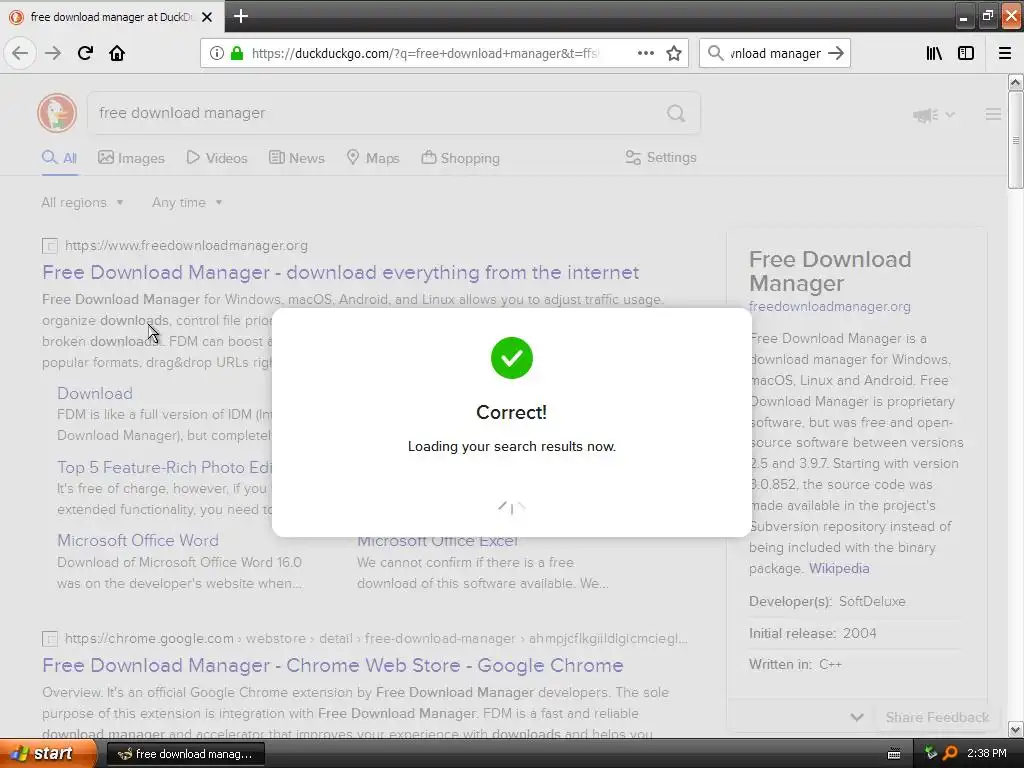Follow the Wikipedia link in the info panel
The width and height of the screenshot is (1024, 768).
click(839, 568)
